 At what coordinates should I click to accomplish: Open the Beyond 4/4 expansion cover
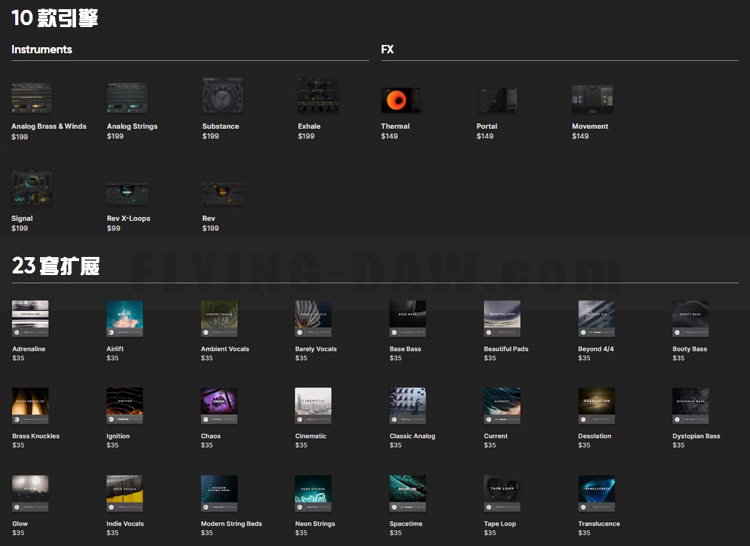pyautogui.click(x=596, y=318)
